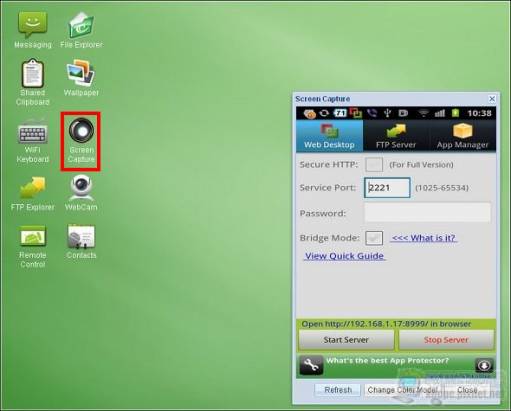This screenshot has width=511, height=411.
Task: Click the Stop Server button
Action: pos(446,340)
